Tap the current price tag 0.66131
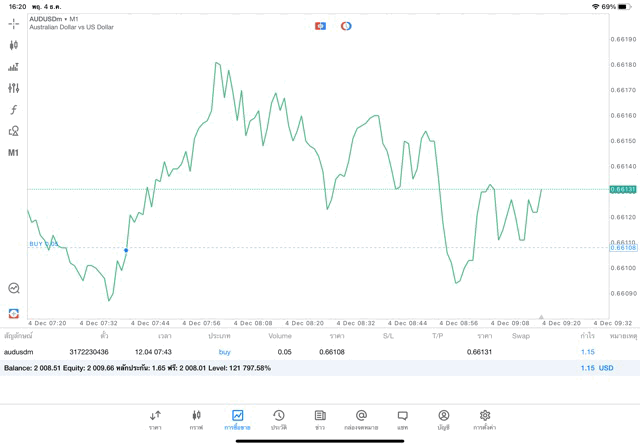 coord(623,189)
